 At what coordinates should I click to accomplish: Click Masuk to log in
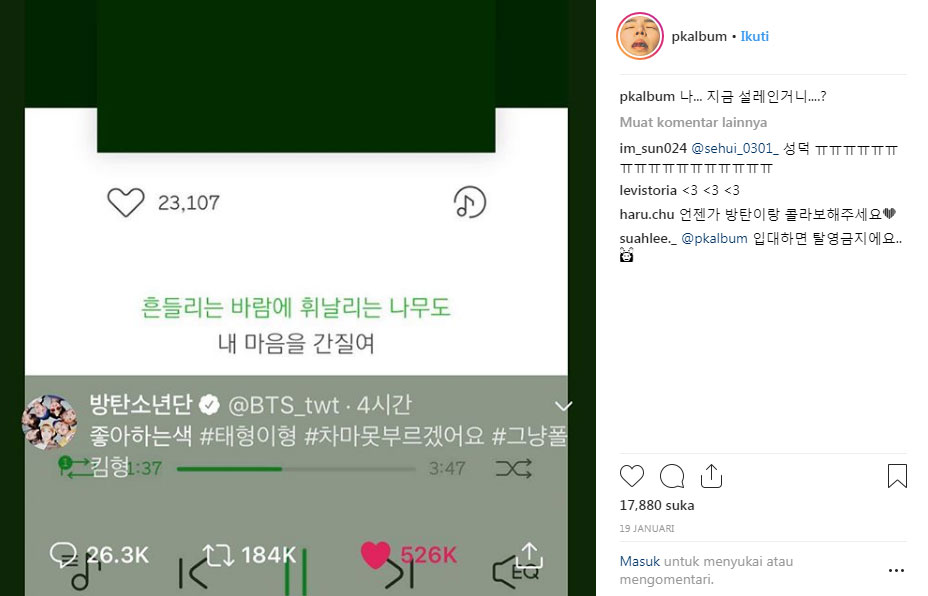coord(639,561)
